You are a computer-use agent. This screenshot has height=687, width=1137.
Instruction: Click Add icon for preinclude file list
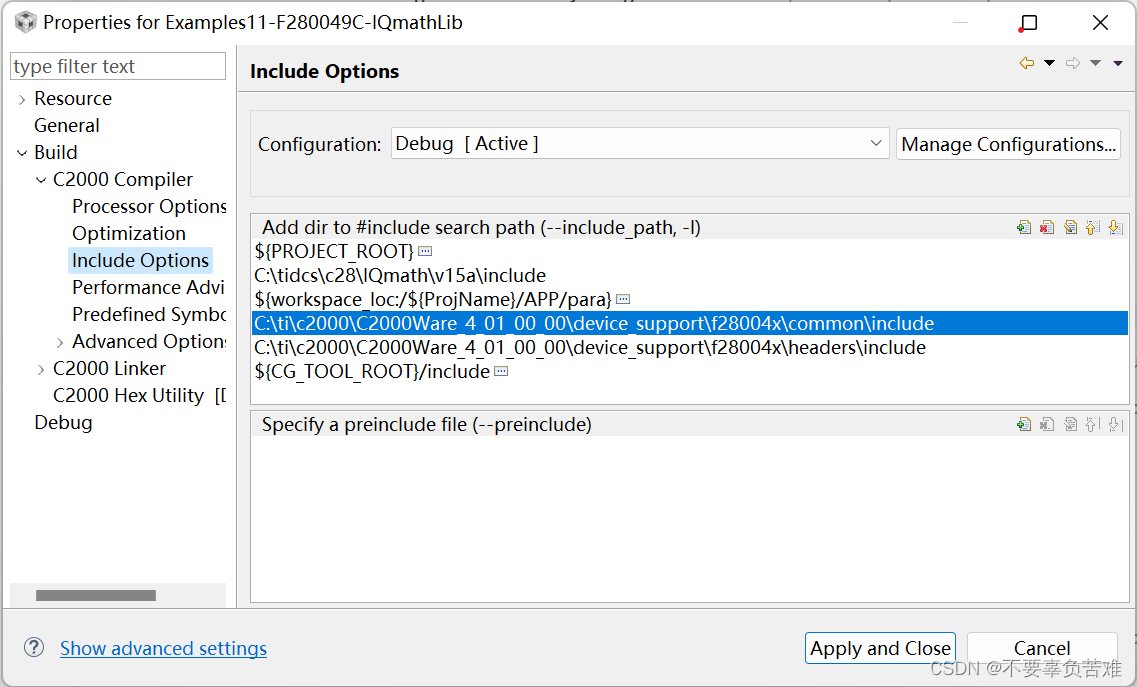coord(1024,425)
